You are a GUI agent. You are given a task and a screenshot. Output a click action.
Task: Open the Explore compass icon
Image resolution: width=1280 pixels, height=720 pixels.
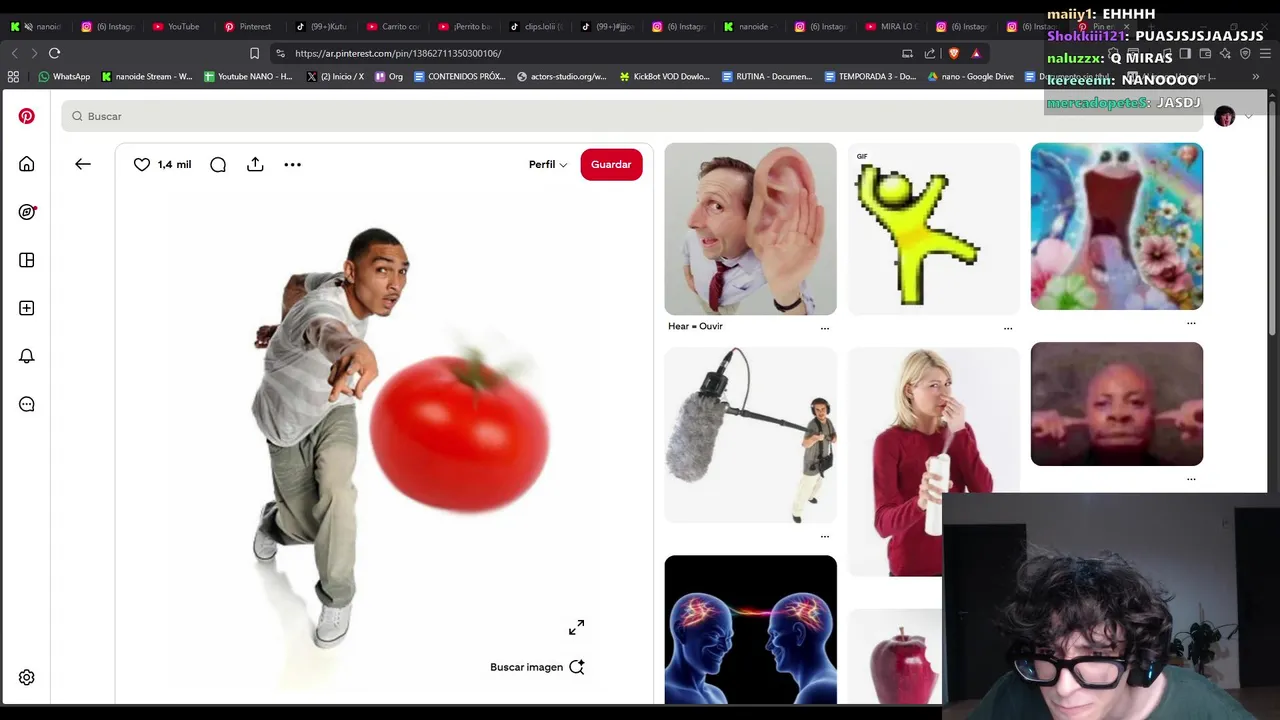27,212
